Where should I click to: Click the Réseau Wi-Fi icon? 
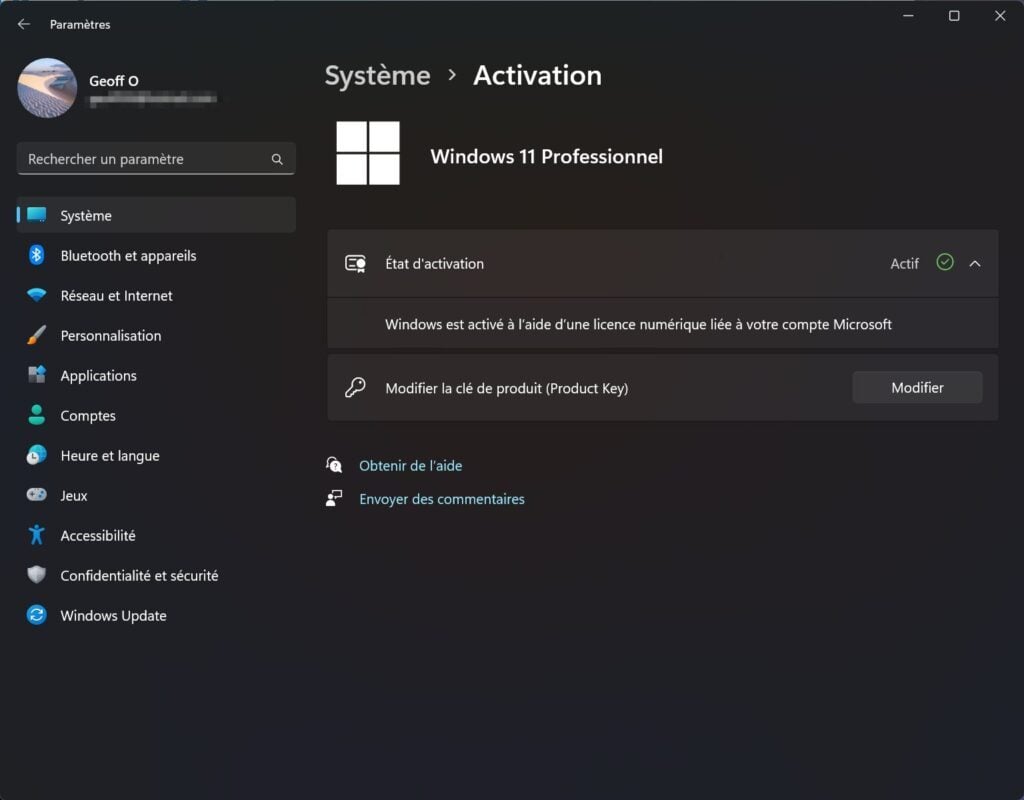(37, 295)
